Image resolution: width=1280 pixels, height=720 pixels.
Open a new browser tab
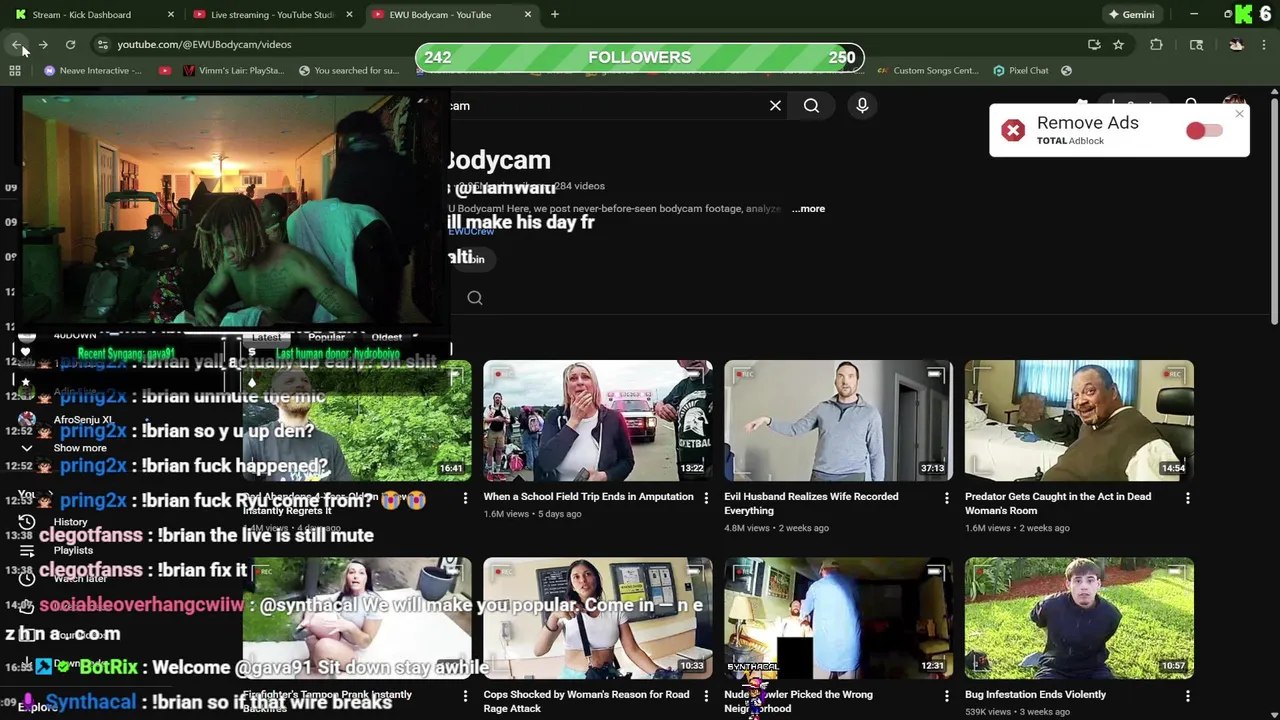pos(555,14)
